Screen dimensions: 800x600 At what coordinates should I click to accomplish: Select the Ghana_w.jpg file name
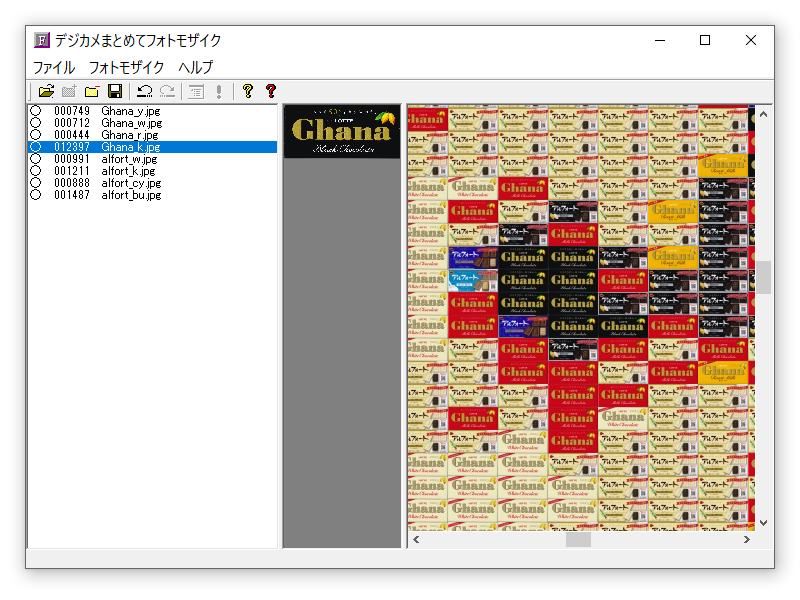132,123
